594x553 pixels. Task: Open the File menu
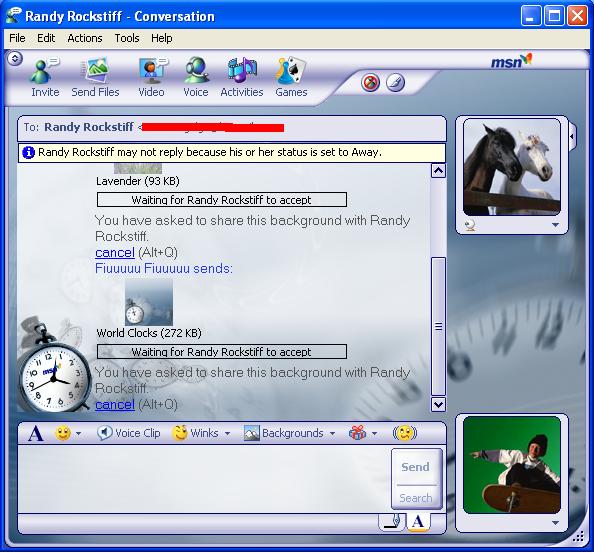click(17, 38)
